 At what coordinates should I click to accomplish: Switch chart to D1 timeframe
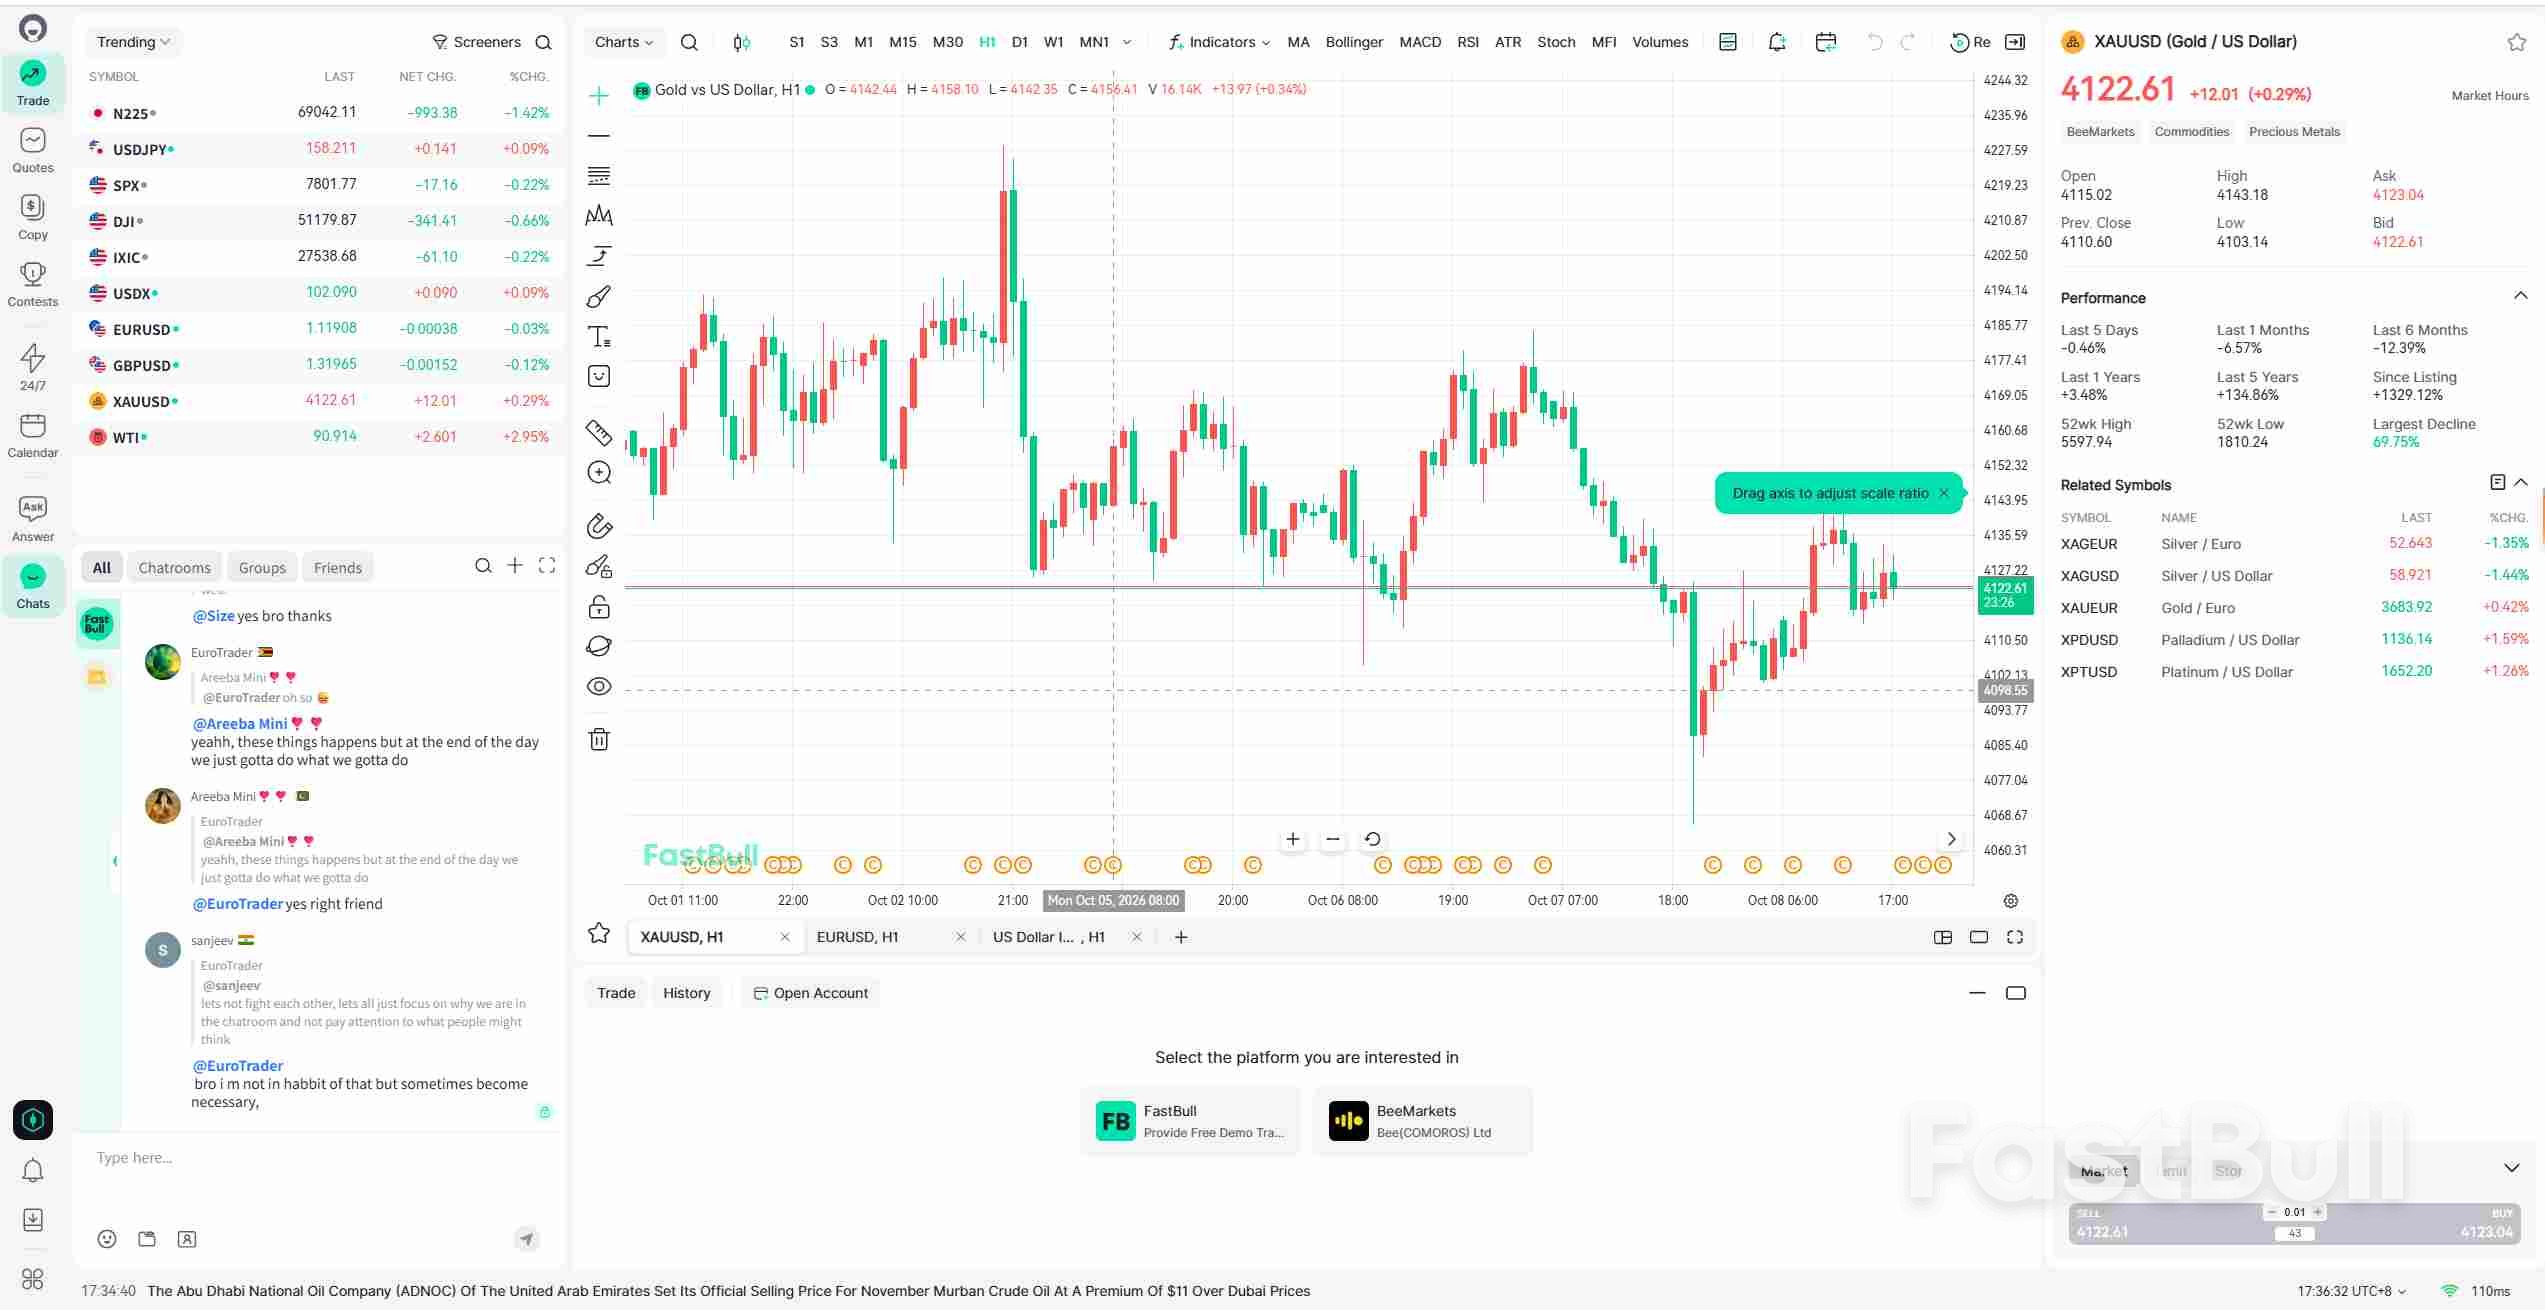(1020, 42)
